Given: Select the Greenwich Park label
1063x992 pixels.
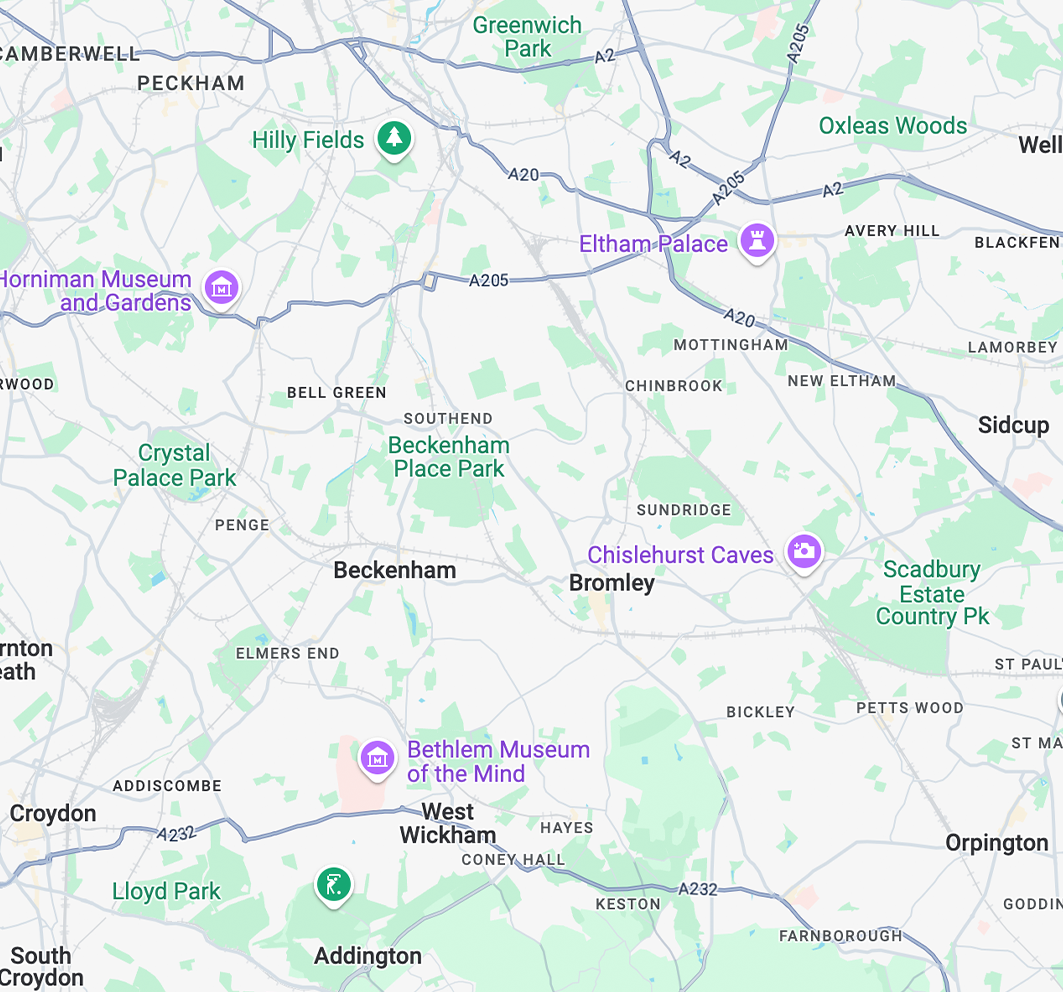Looking at the screenshot, I should click(527, 37).
